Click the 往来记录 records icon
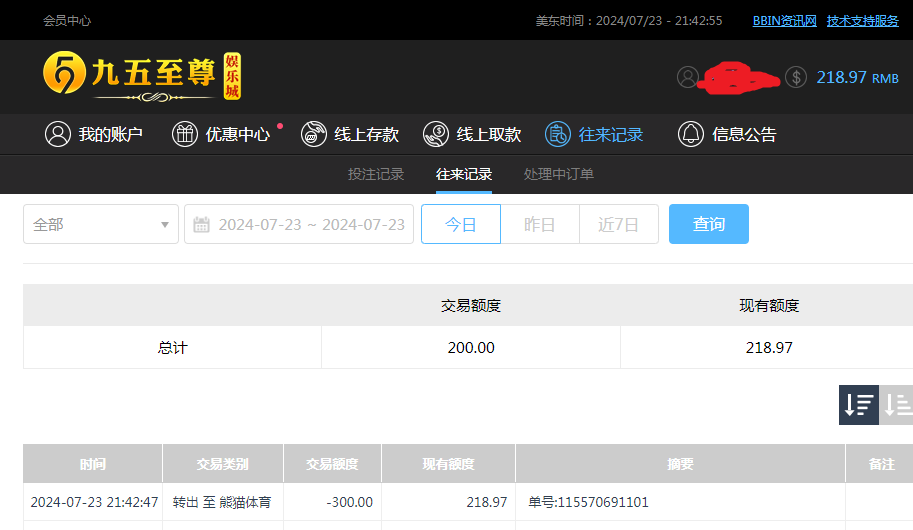This screenshot has height=530, width=913. pyautogui.click(x=558, y=134)
